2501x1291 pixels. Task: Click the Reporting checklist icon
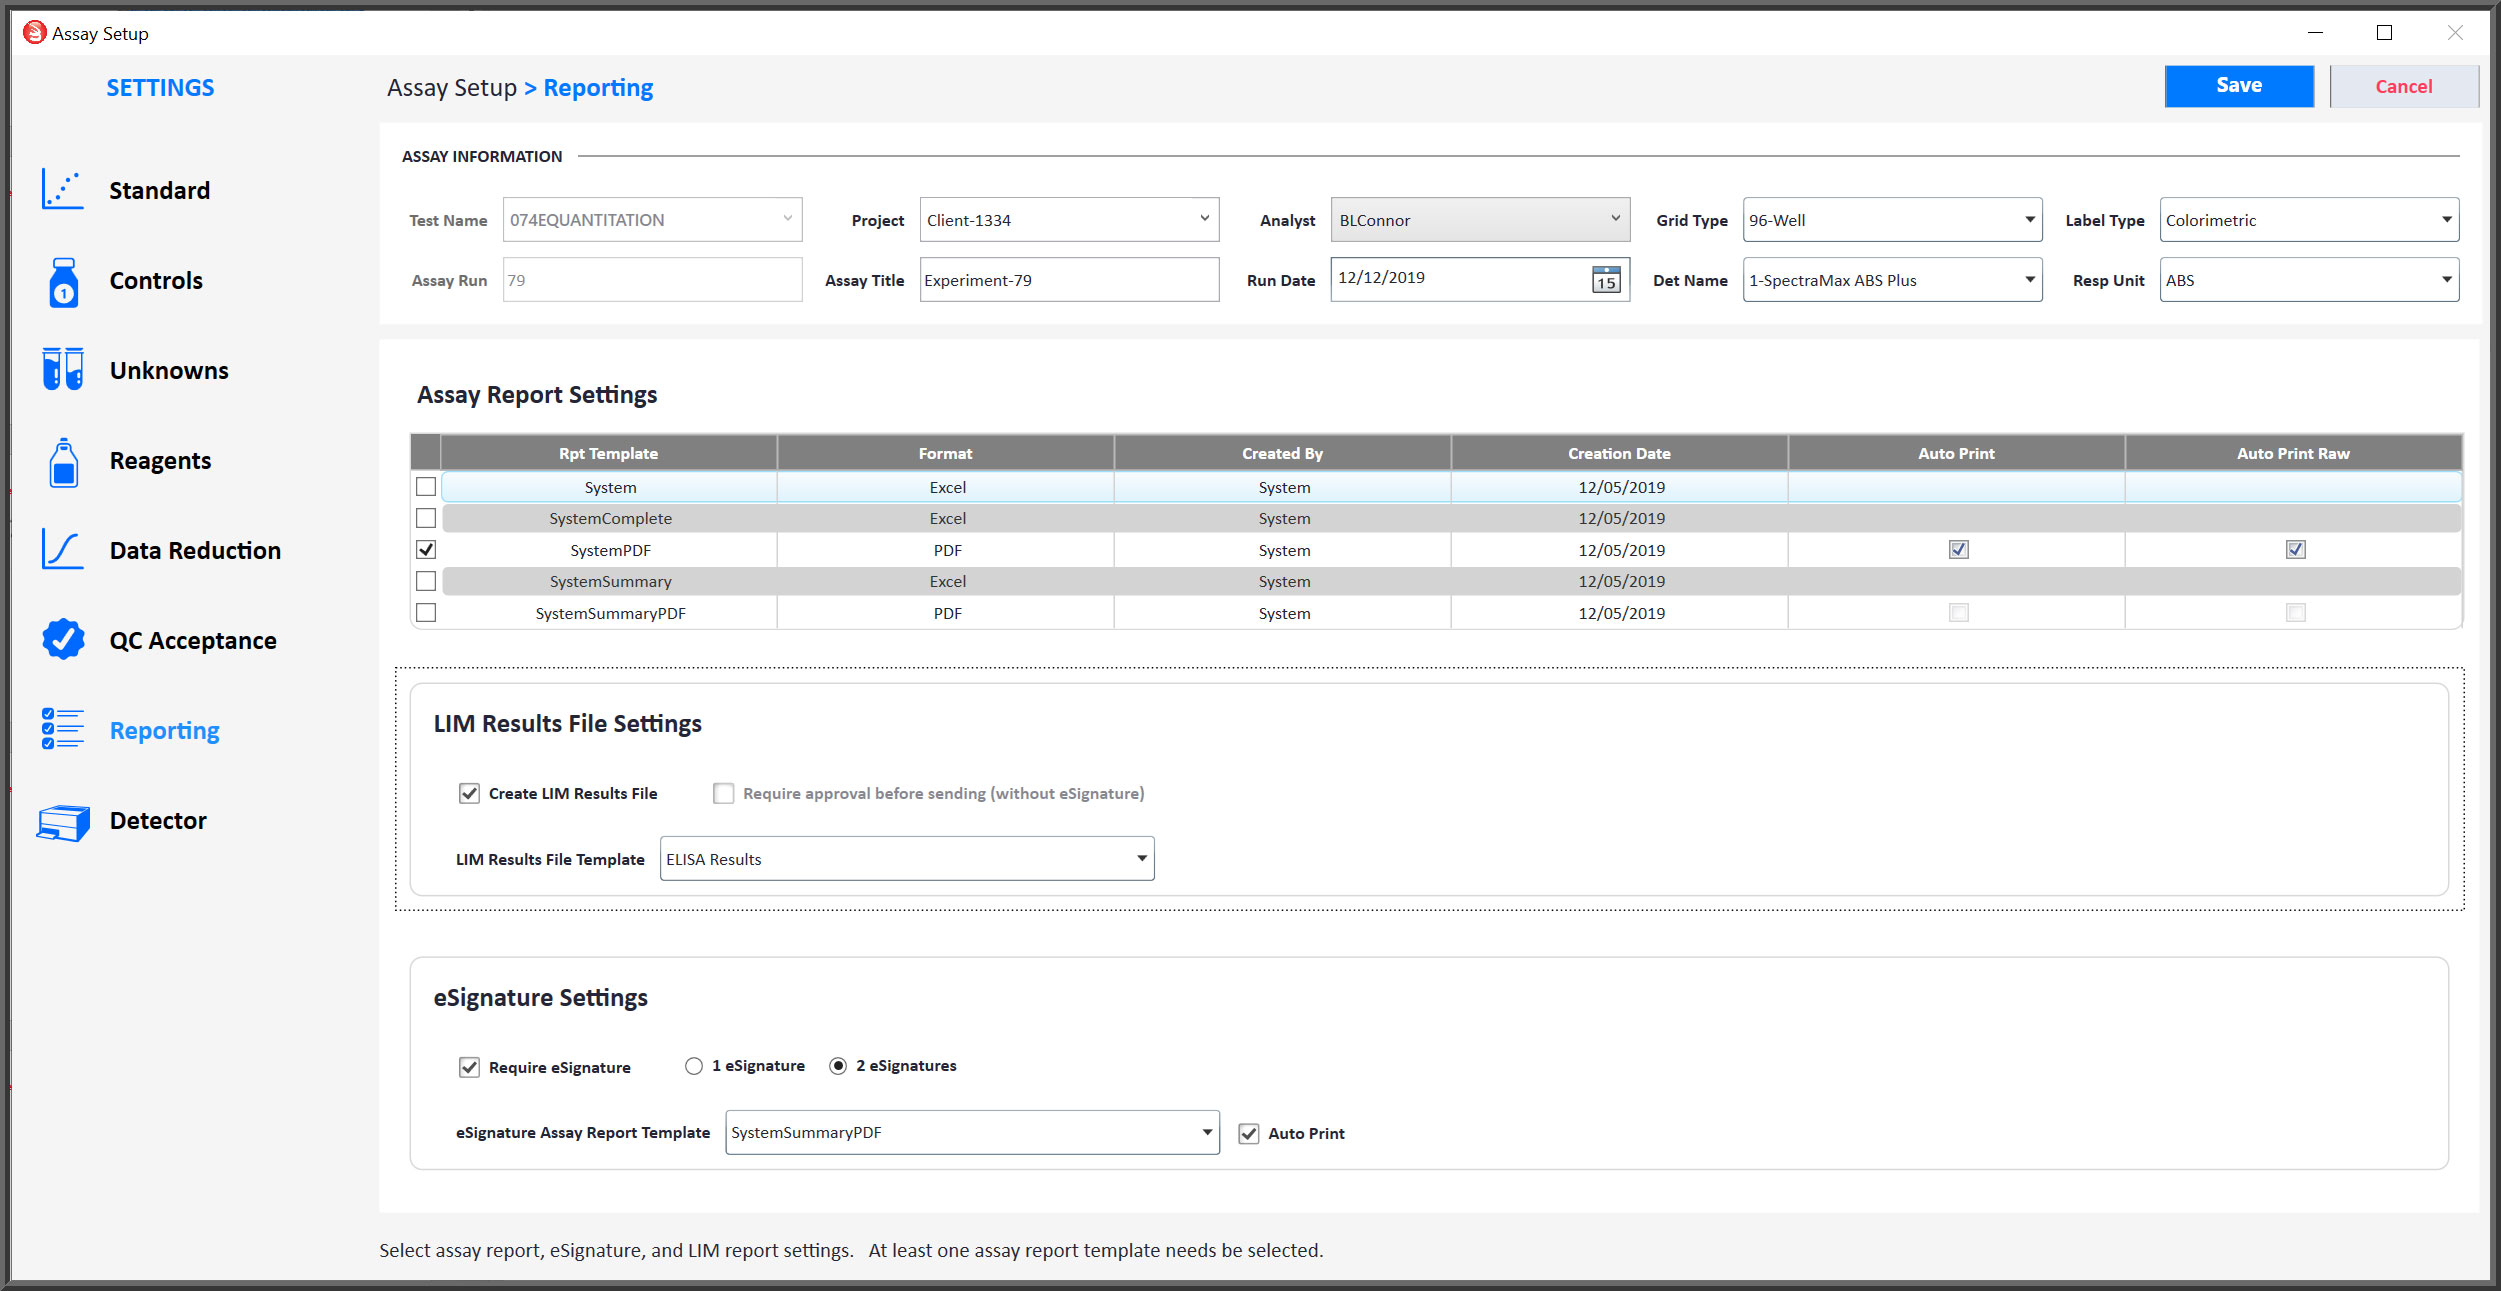click(63, 729)
